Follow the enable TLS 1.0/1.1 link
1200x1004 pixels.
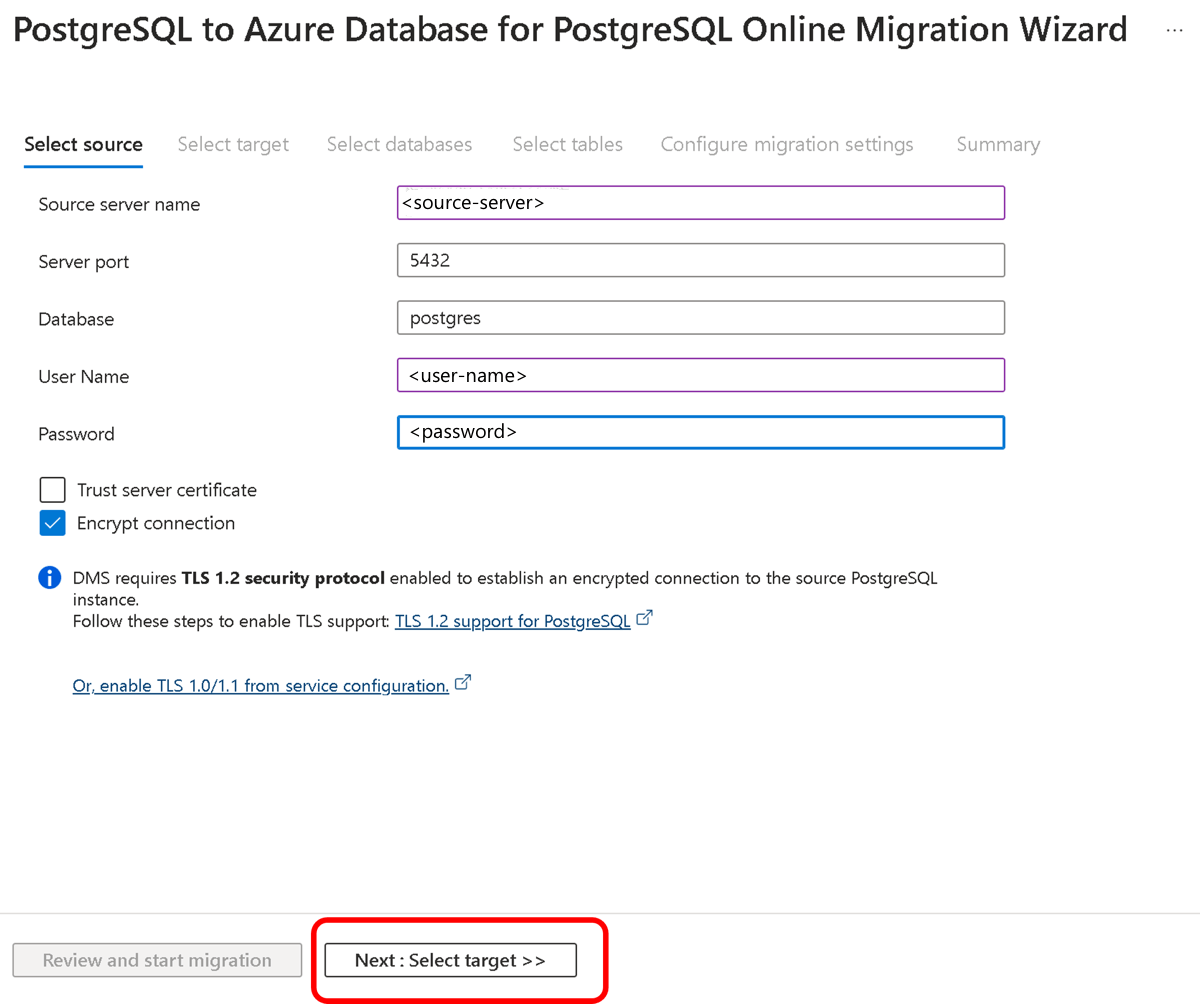pyautogui.click(x=260, y=686)
